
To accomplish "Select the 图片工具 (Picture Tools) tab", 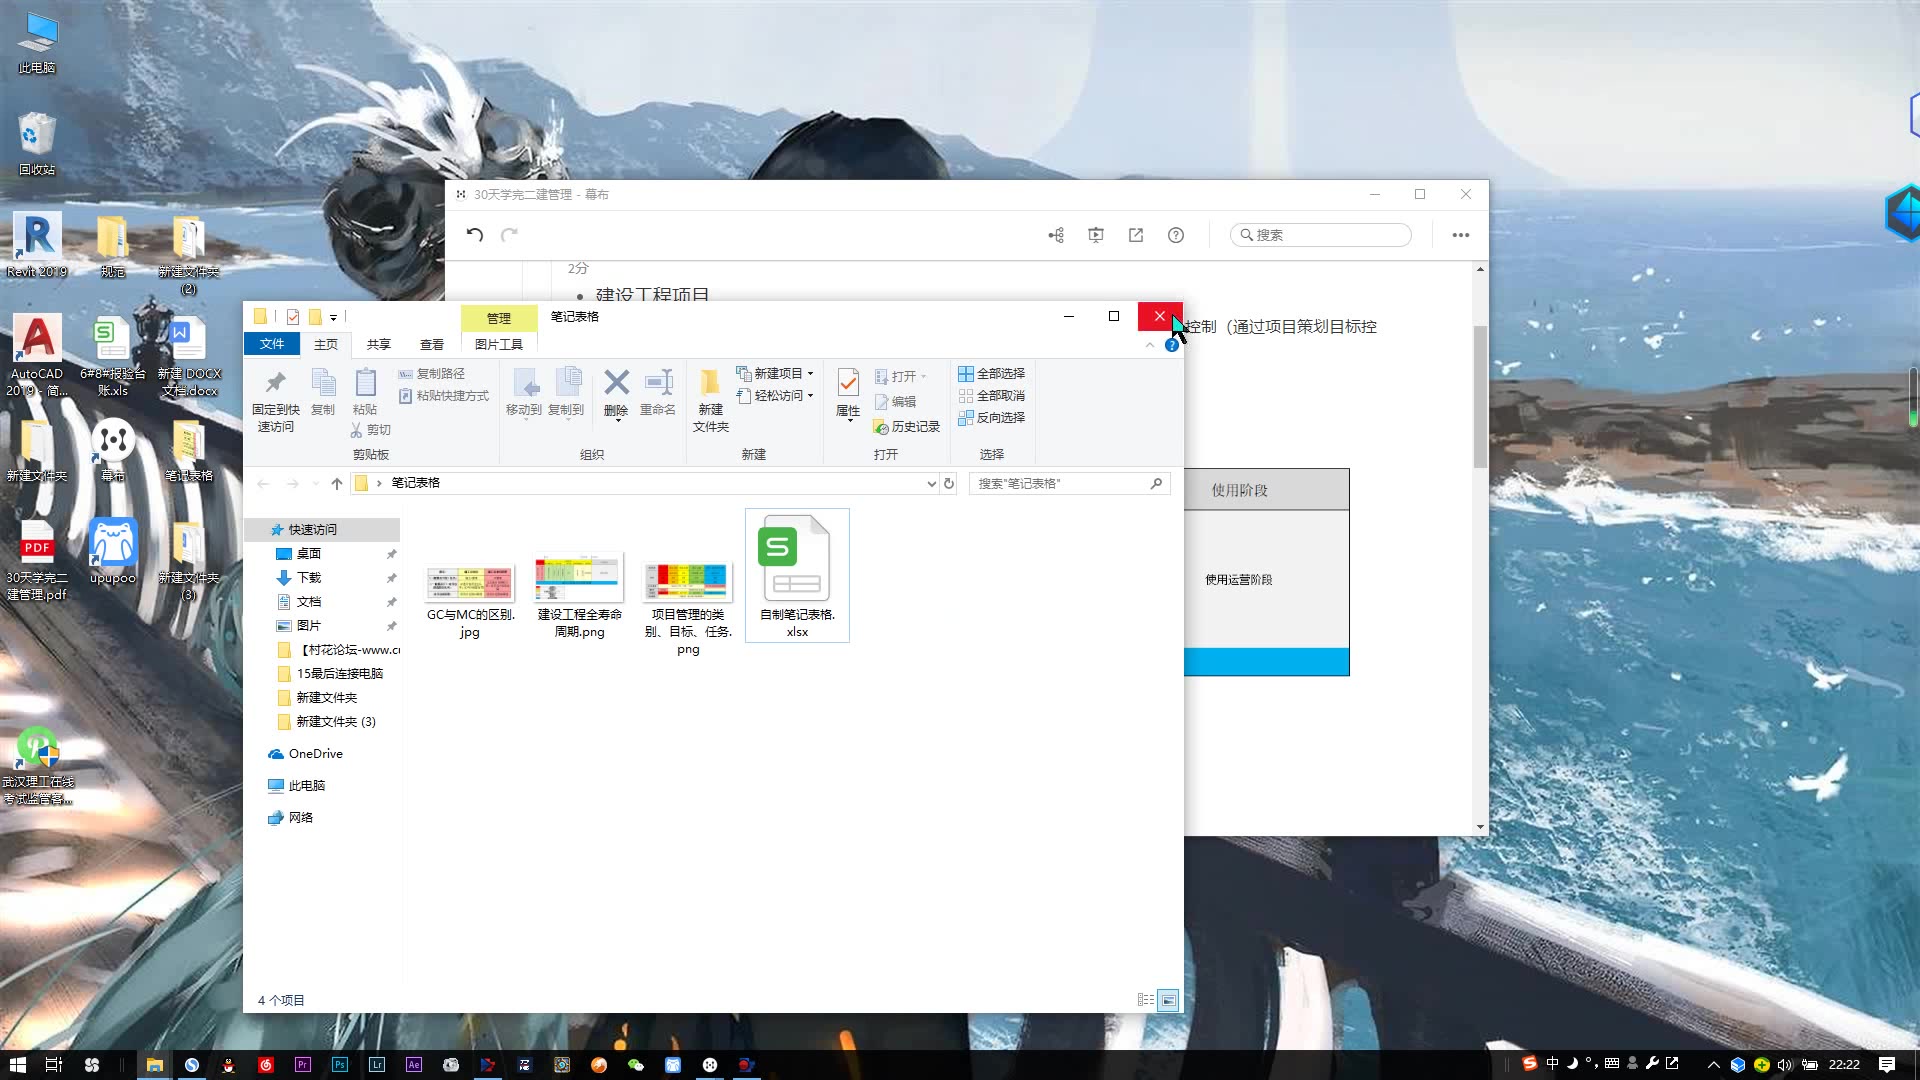I will [498, 343].
